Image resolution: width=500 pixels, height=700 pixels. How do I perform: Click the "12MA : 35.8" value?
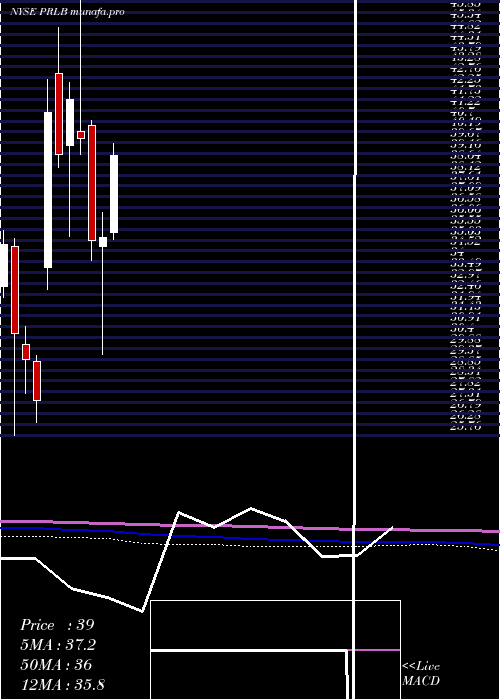[x=62, y=684]
